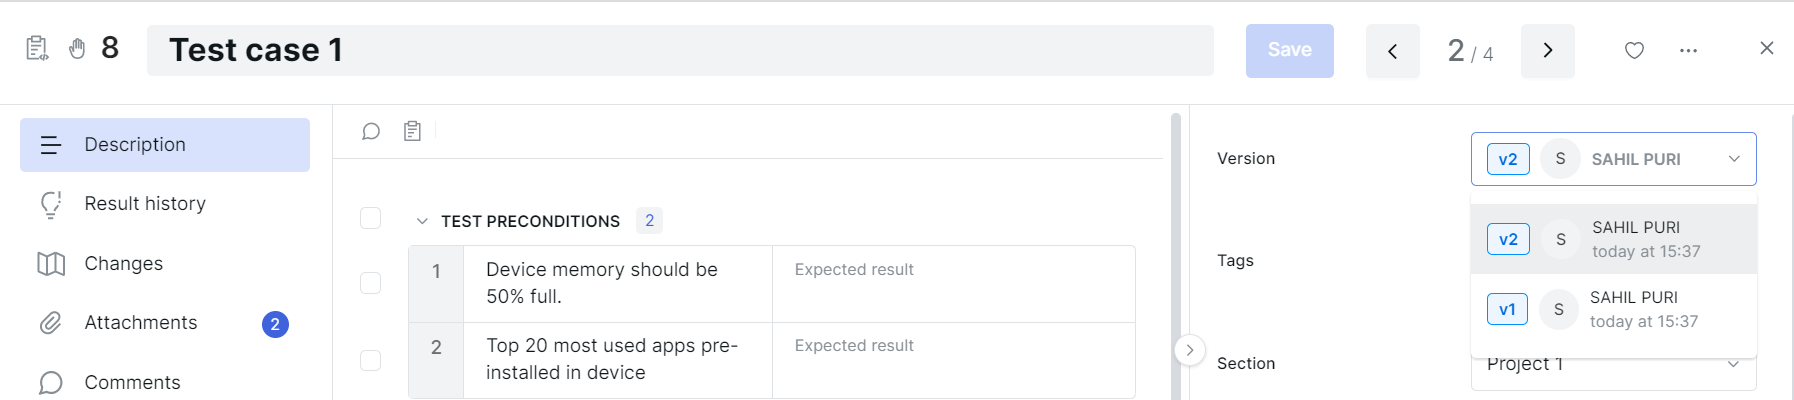Viewport: 1794px width, 400px height.
Task: Click the comment bubble toolbar icon
Action: click(371, 131)
